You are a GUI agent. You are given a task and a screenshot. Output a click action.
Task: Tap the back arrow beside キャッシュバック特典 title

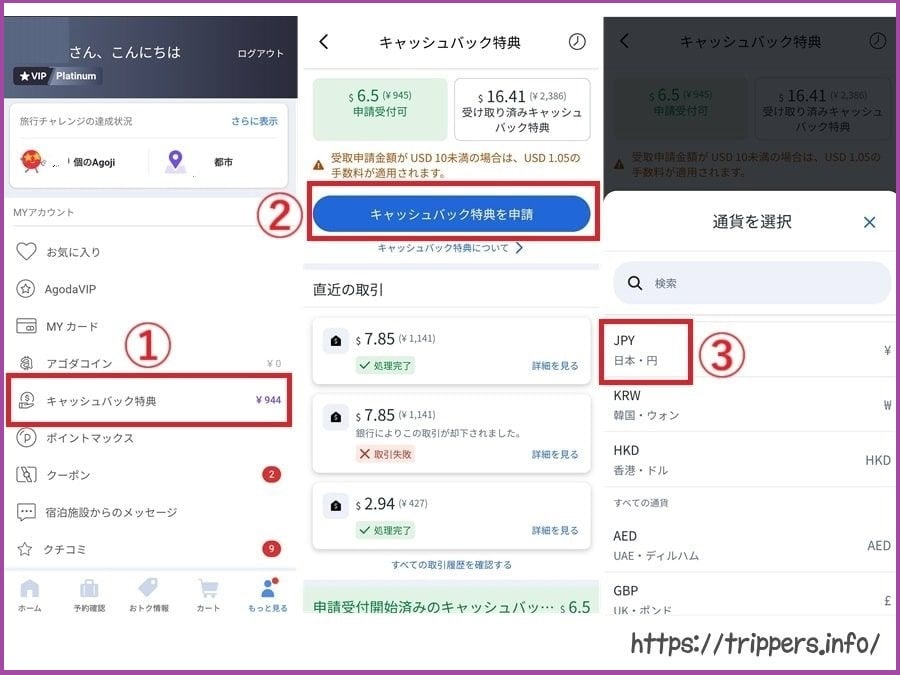point(324,41)
